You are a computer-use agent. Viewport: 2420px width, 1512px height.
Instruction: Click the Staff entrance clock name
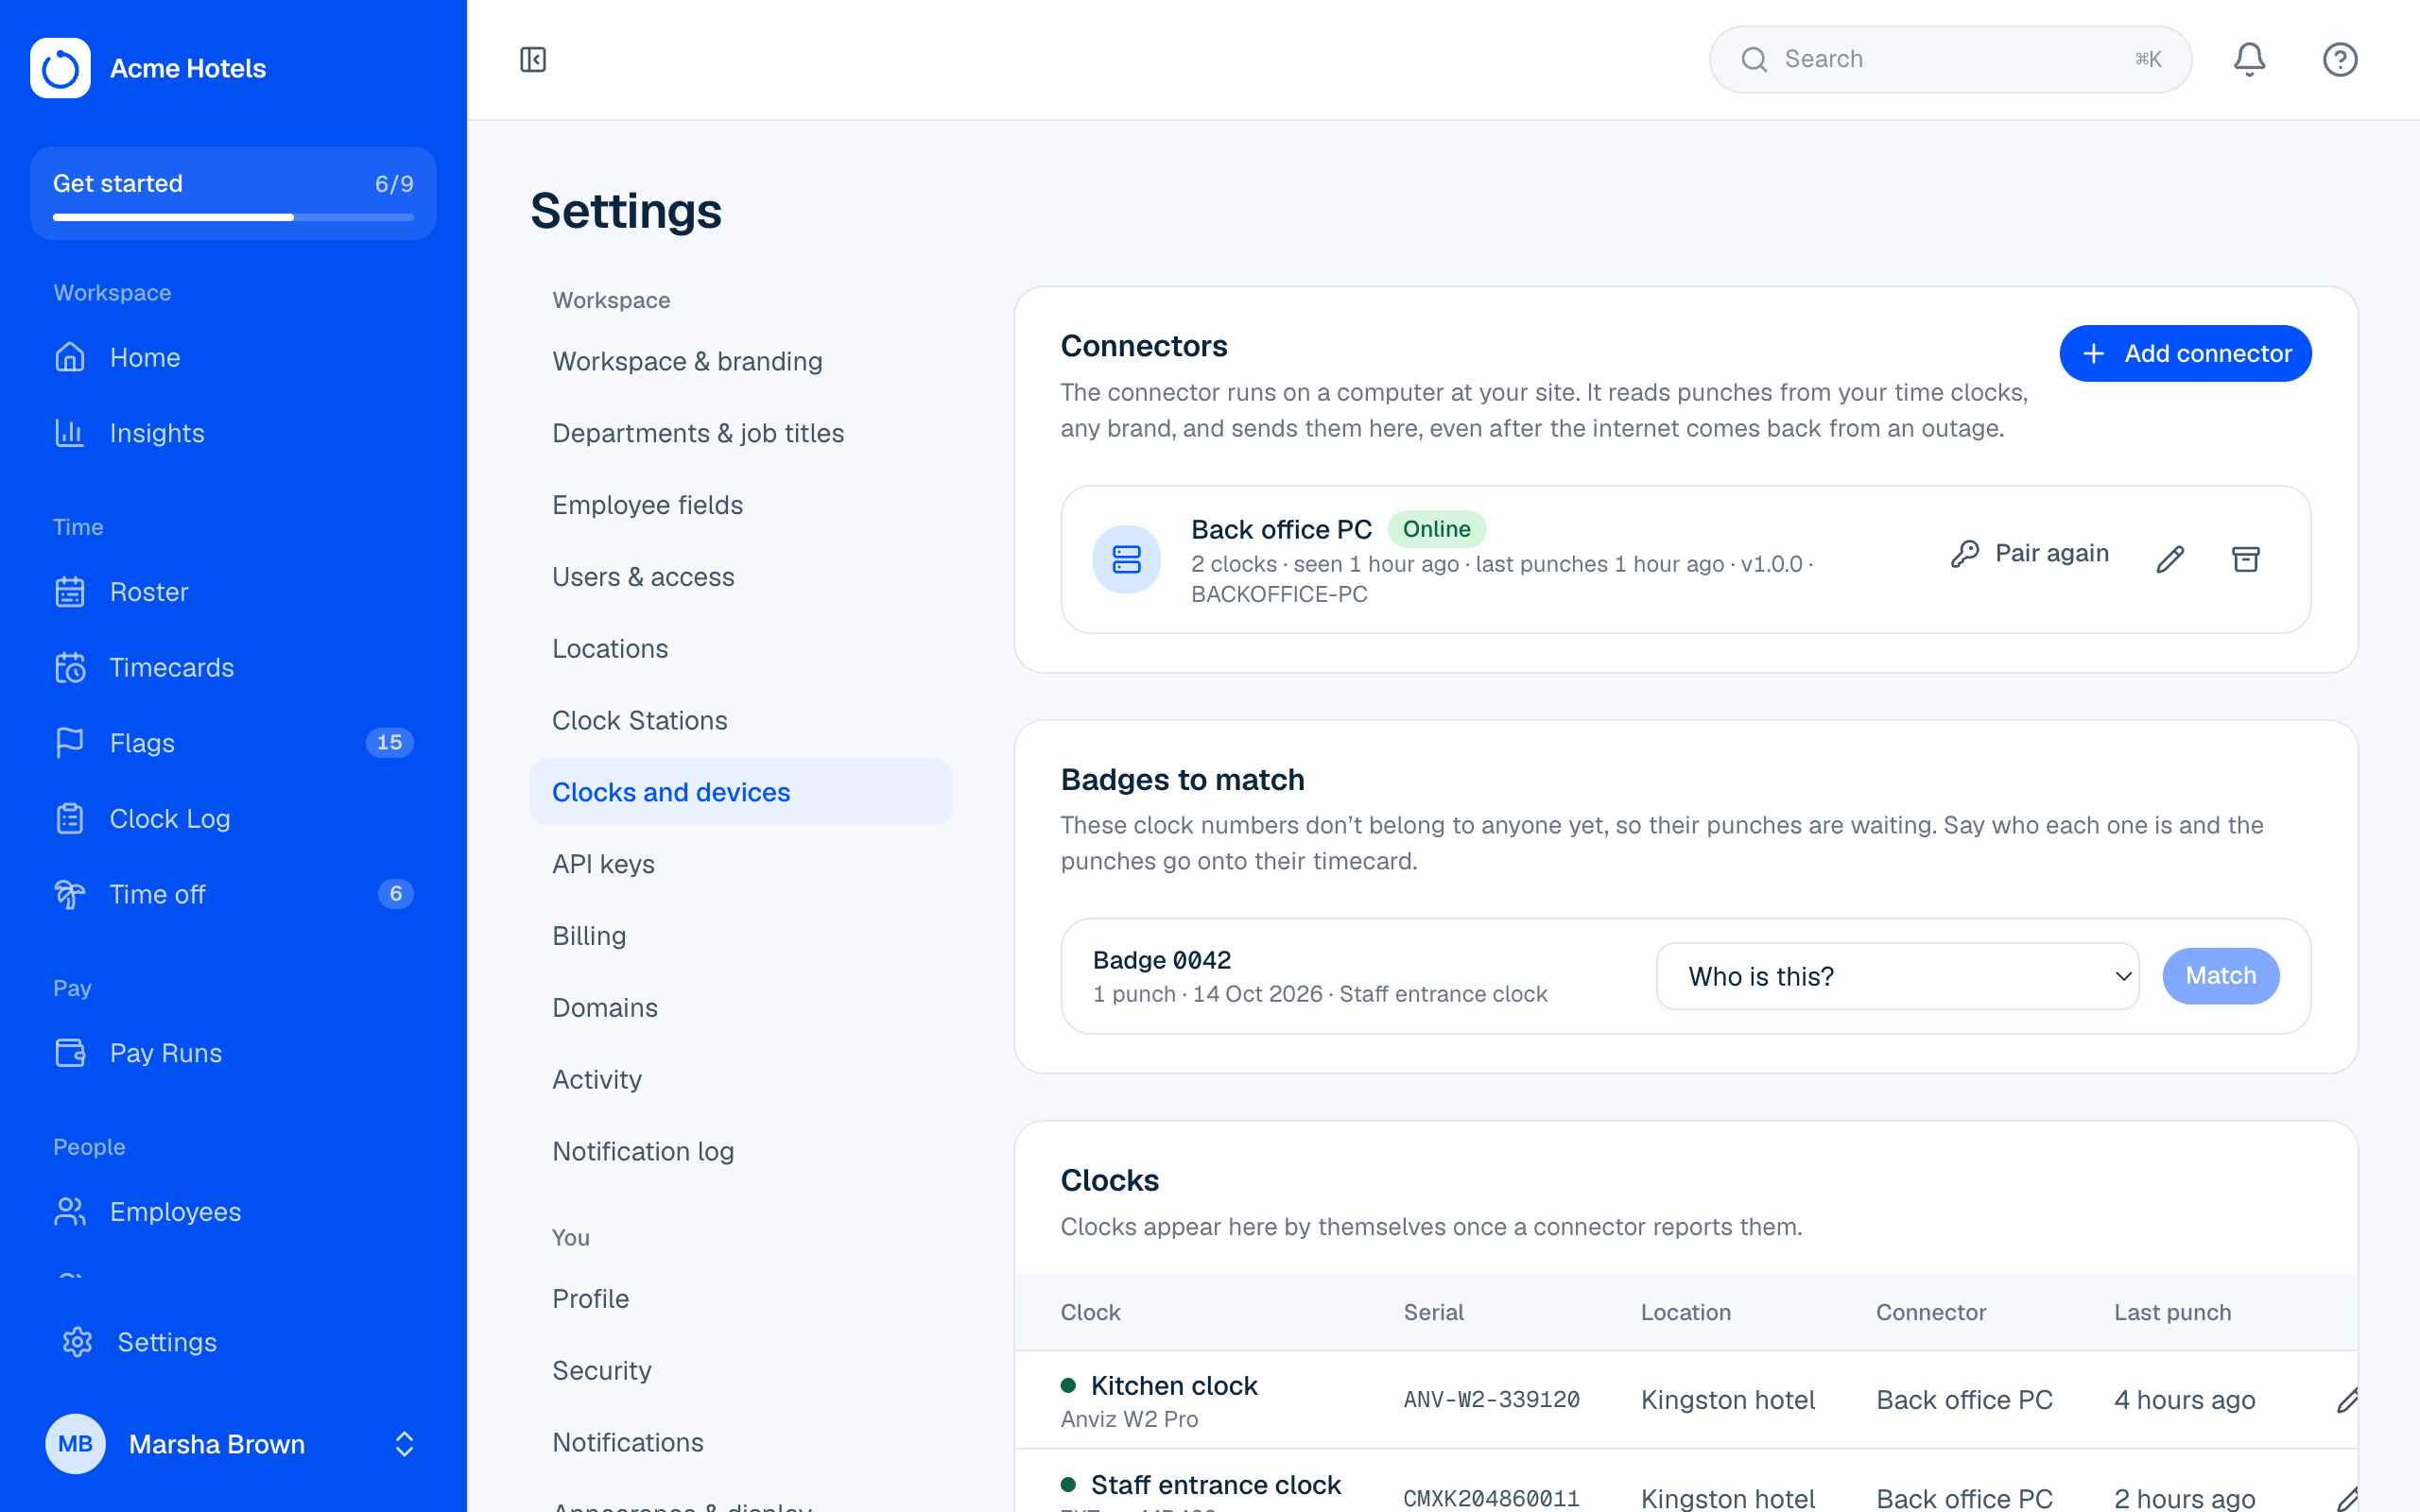(x=1215, y=1485)
